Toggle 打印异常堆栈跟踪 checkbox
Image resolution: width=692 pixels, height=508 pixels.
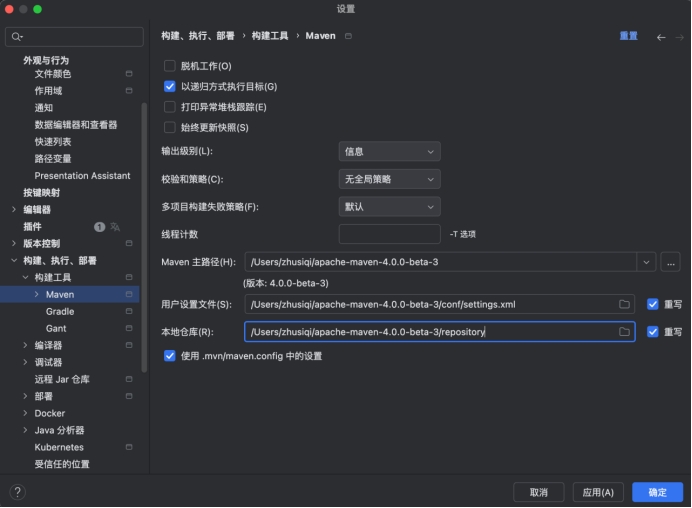[169, 107]
